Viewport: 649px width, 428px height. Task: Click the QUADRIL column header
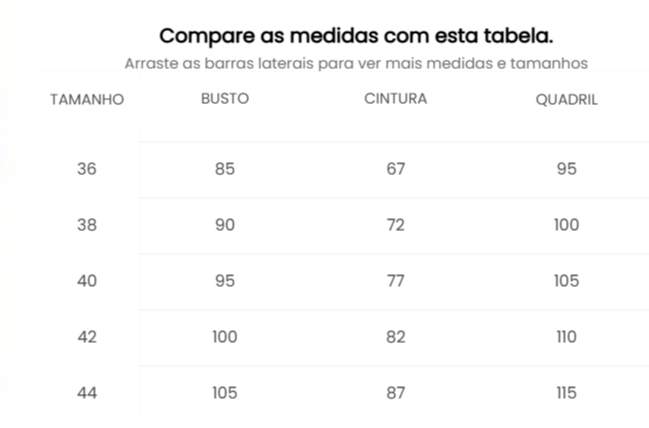pyautogui.click(x=566, y=100)
